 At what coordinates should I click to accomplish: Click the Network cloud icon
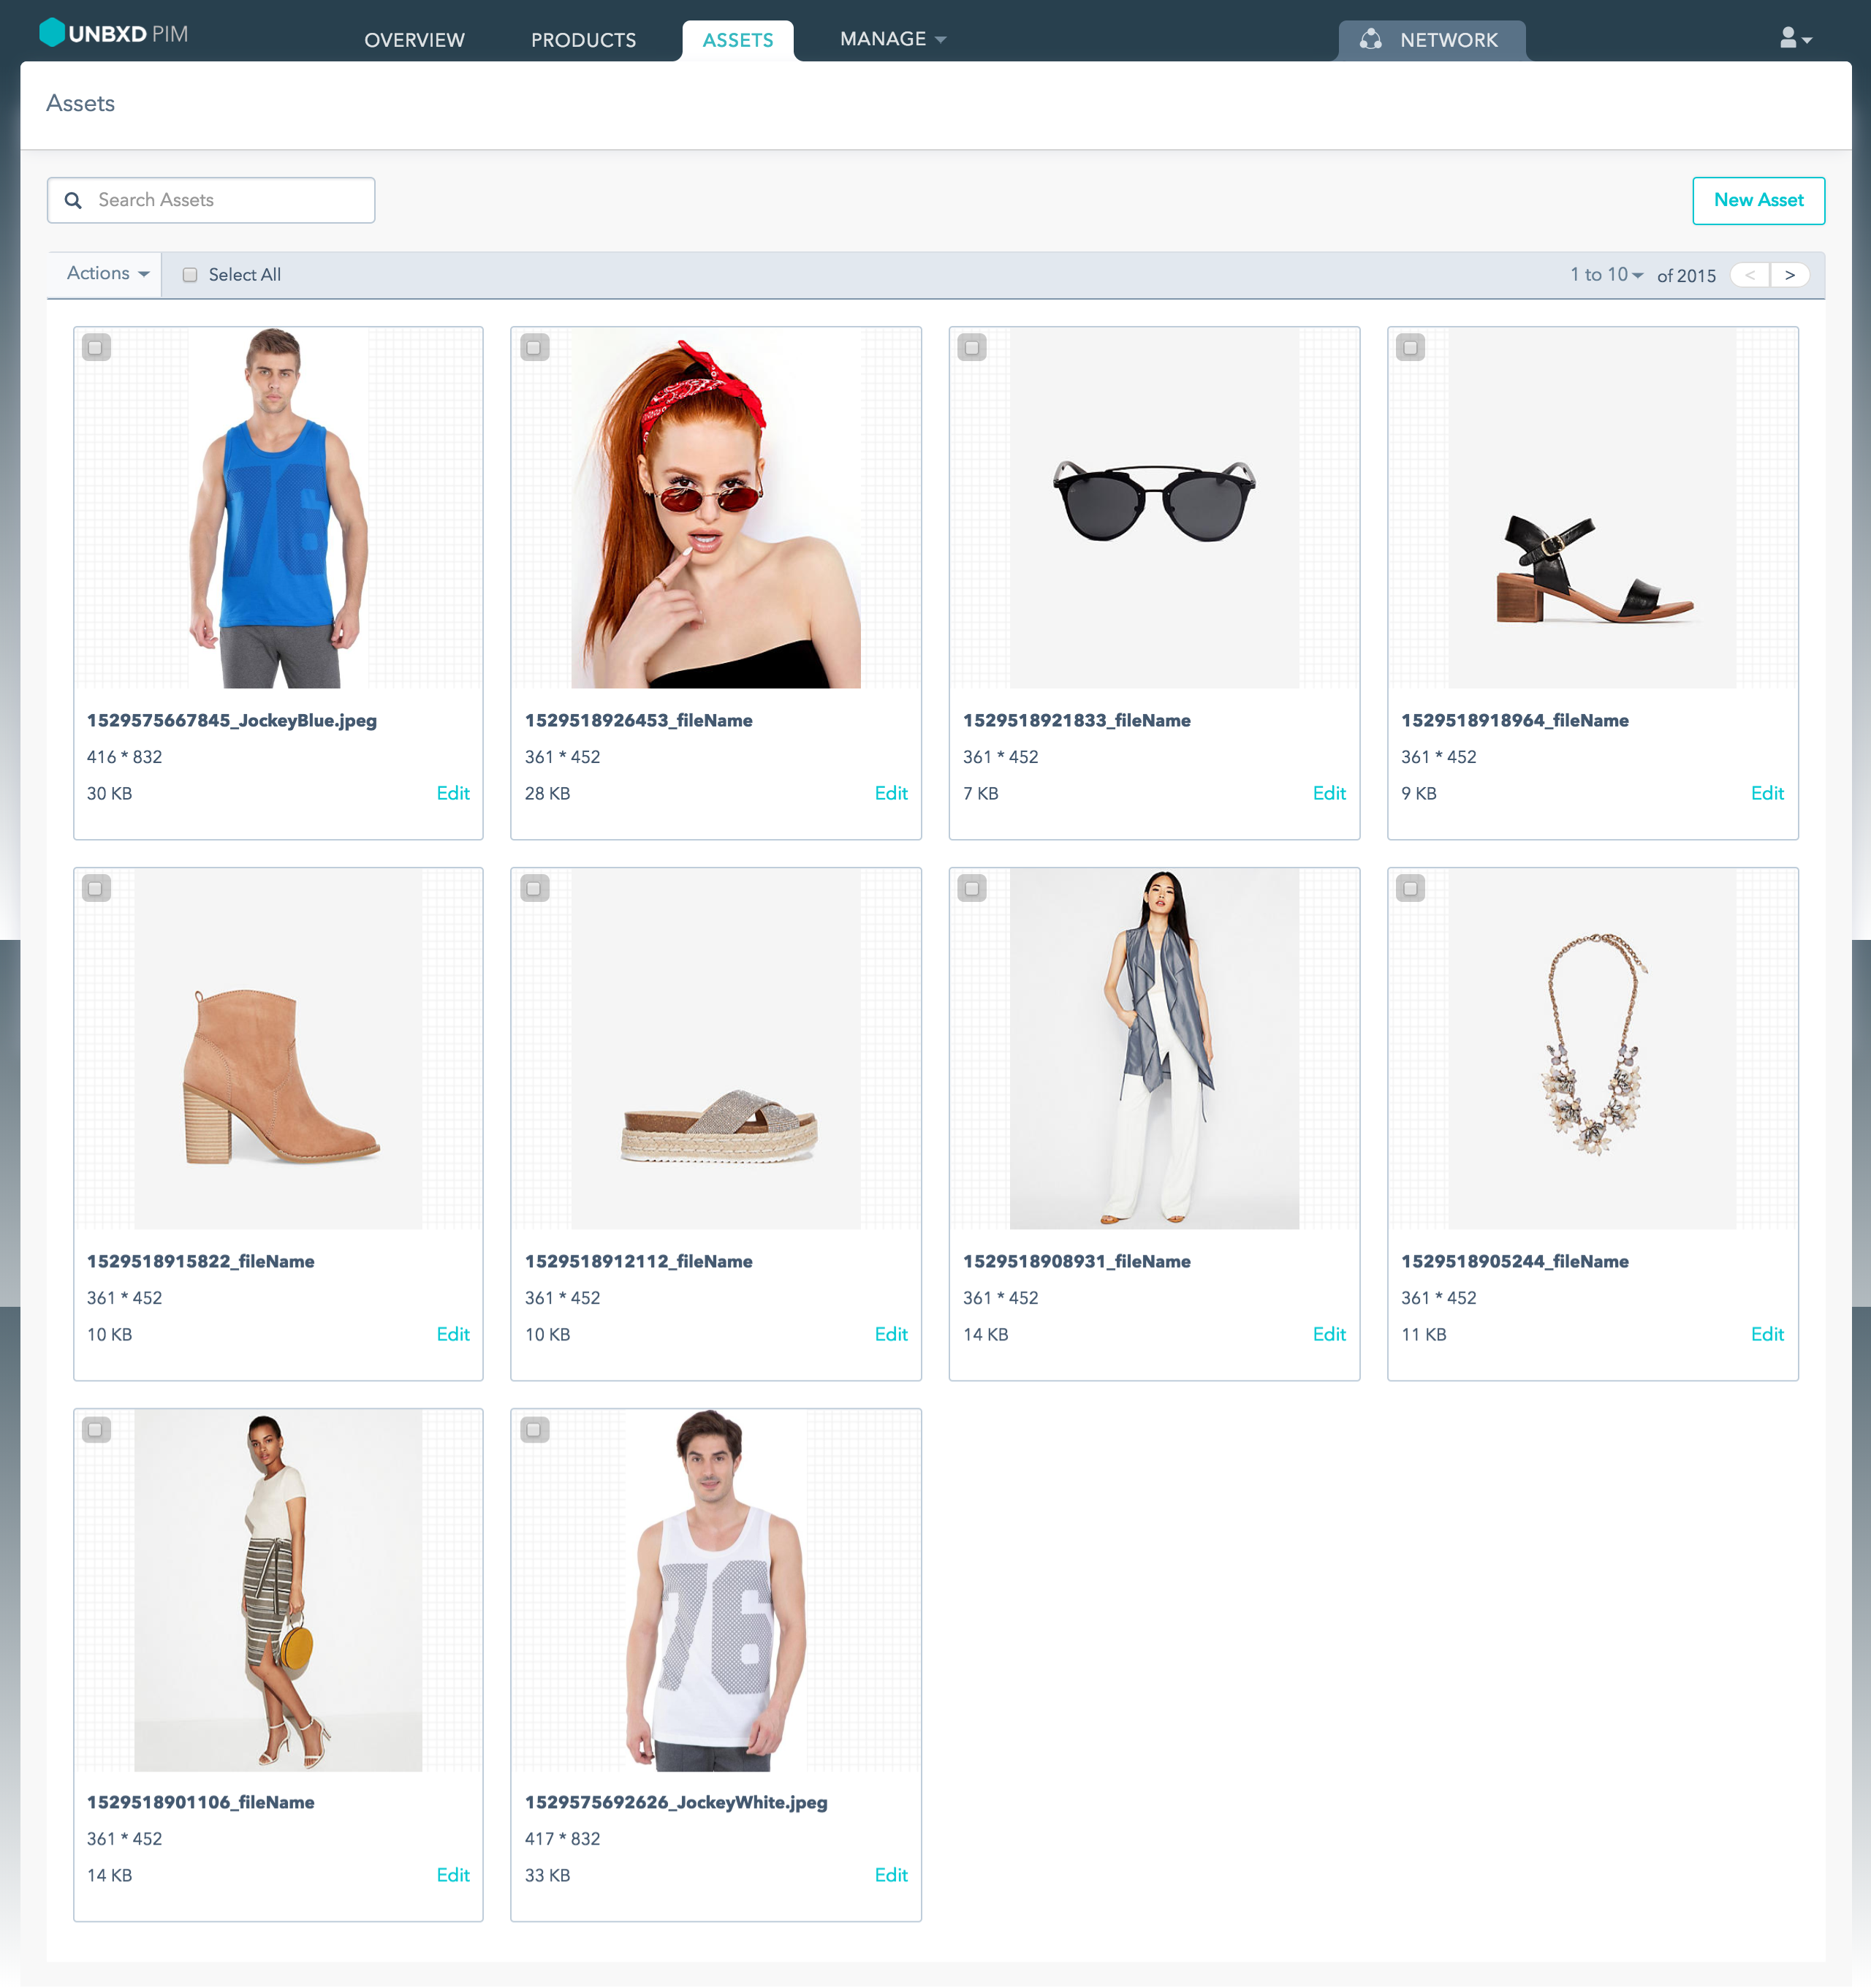pos(1370,39)
